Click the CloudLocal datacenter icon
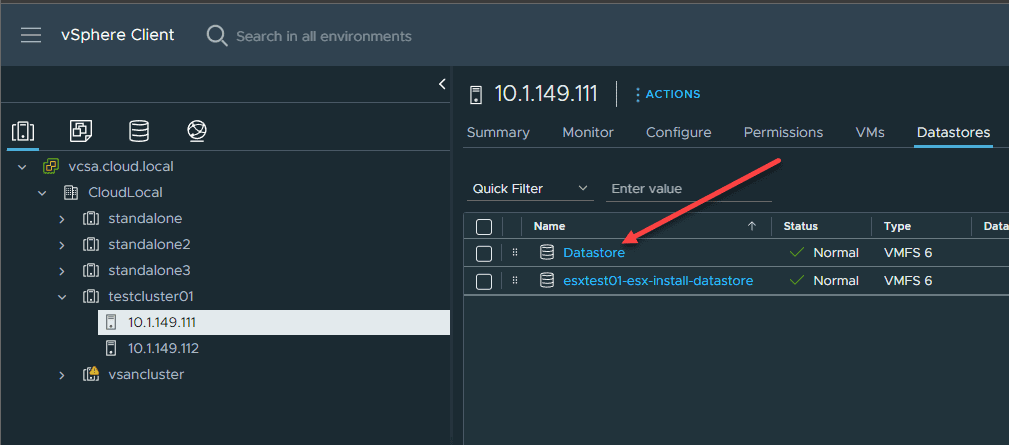1009x445 pixels. coord(71,192)
